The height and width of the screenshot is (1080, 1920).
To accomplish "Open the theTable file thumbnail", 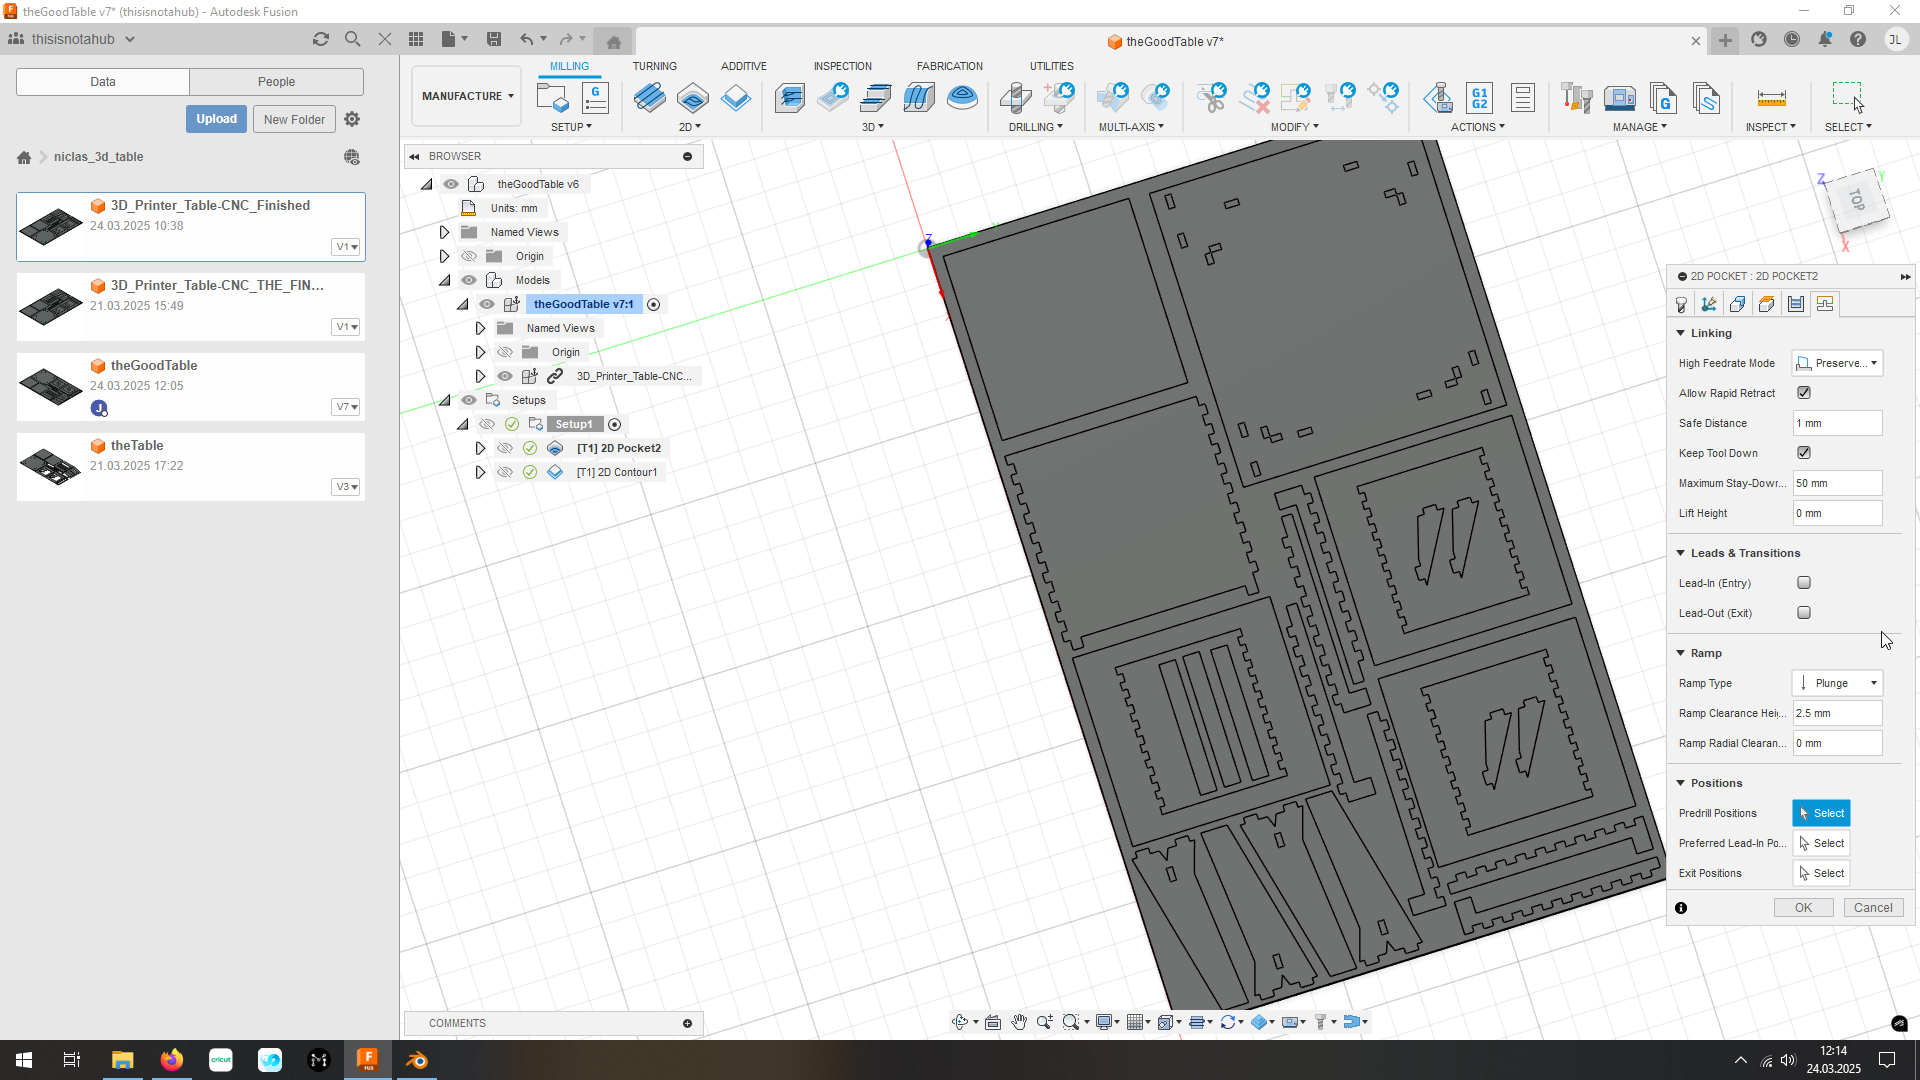I will [x=51, y=466].
